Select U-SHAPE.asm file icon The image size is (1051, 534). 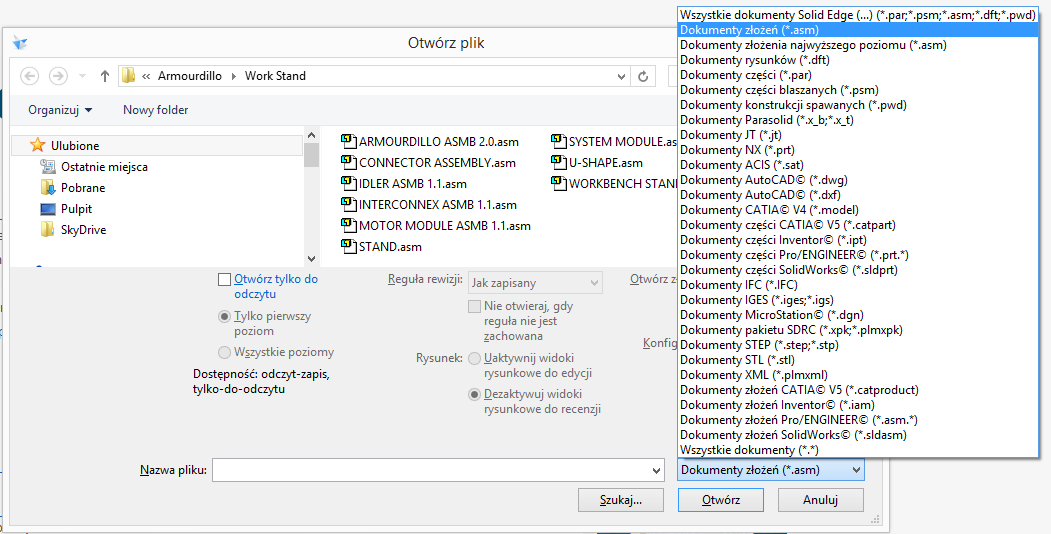[x=558, y=161]
